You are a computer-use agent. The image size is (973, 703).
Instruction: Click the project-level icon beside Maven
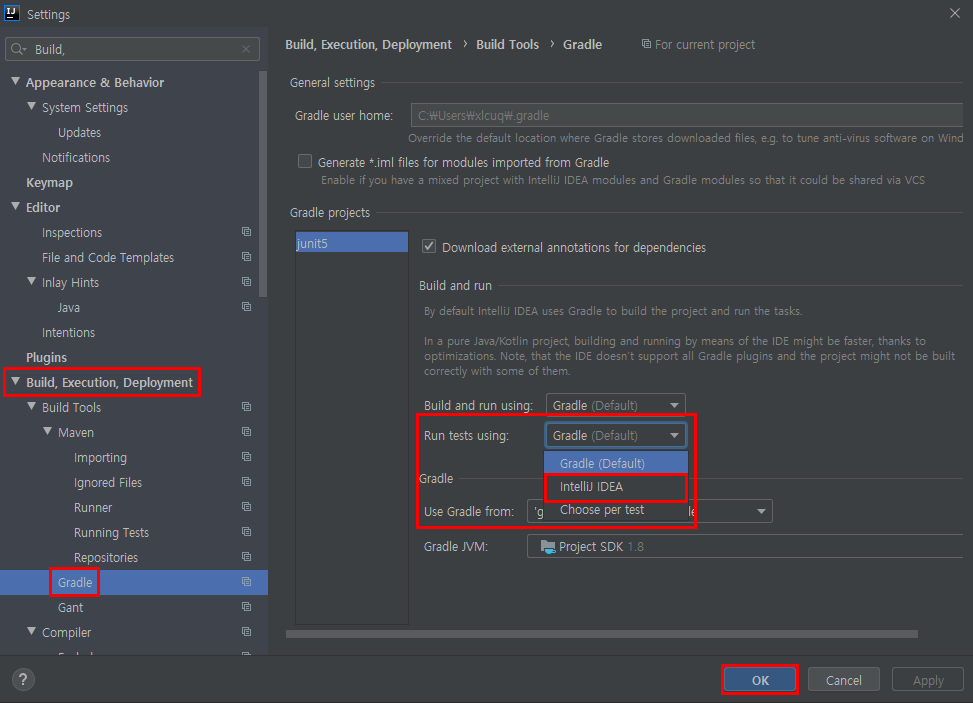pyautogui.click(x=246, y=432)
